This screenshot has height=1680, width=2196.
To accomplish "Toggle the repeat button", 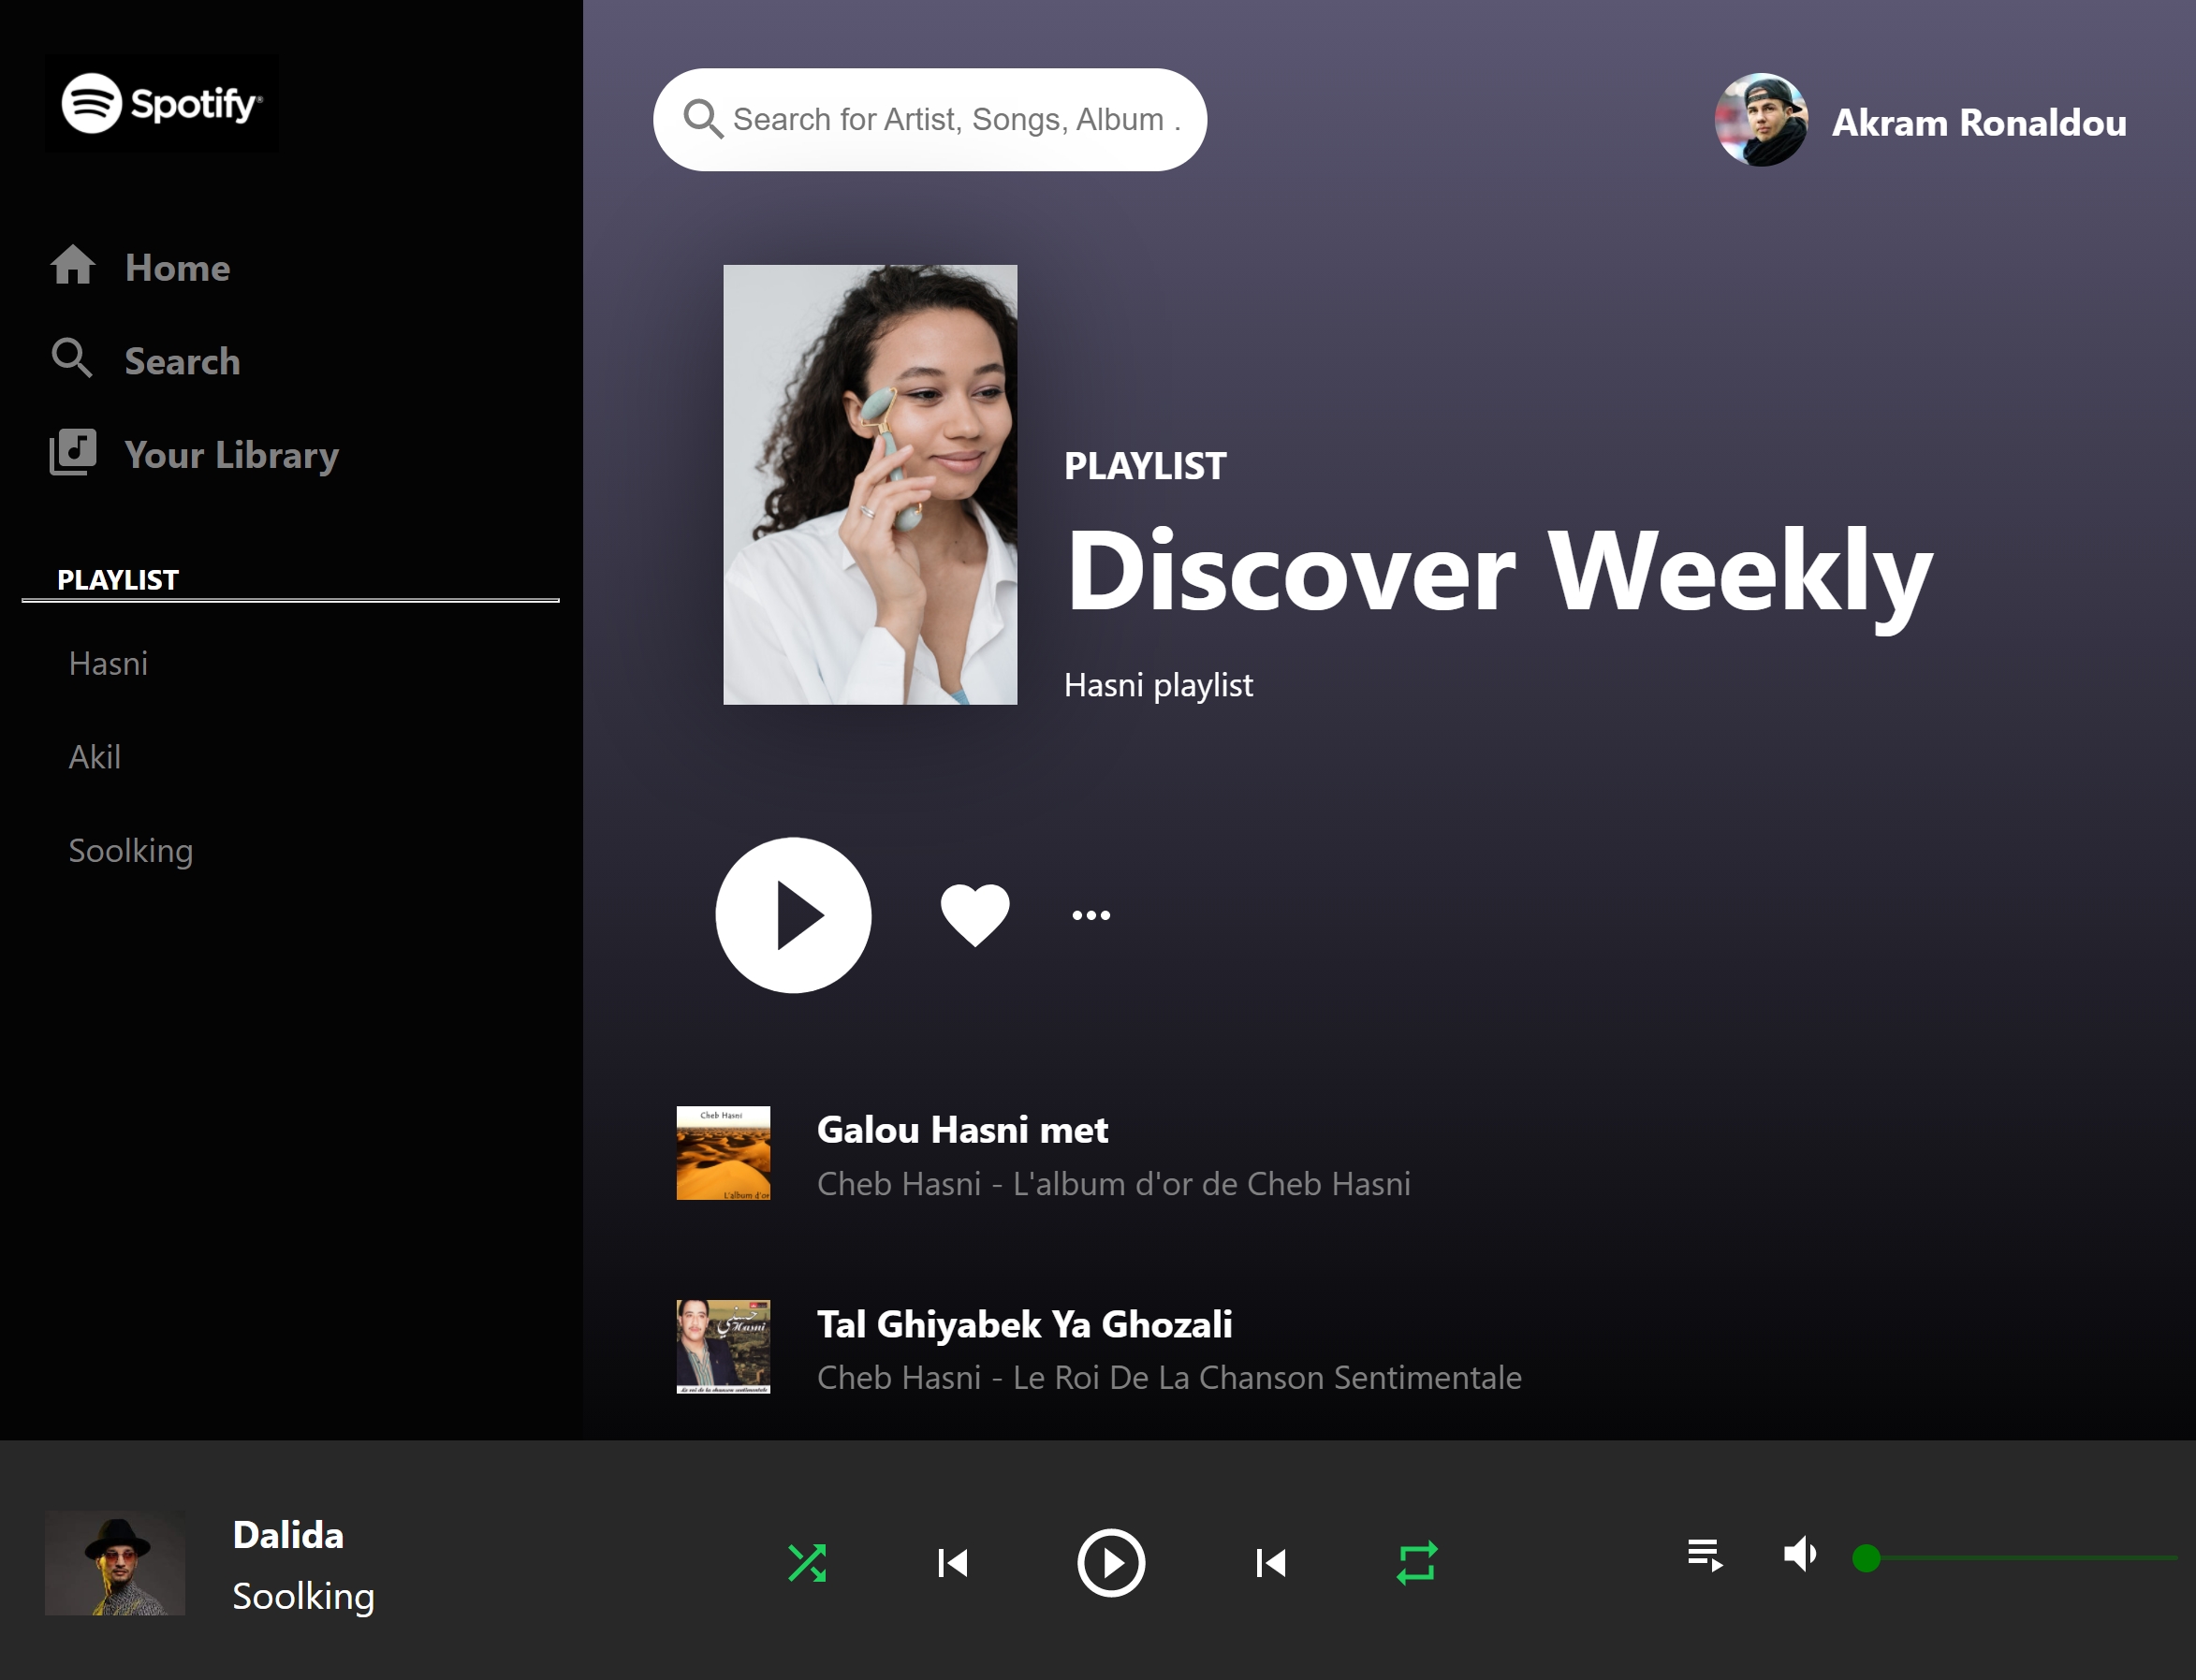I will point(1416,1562).
